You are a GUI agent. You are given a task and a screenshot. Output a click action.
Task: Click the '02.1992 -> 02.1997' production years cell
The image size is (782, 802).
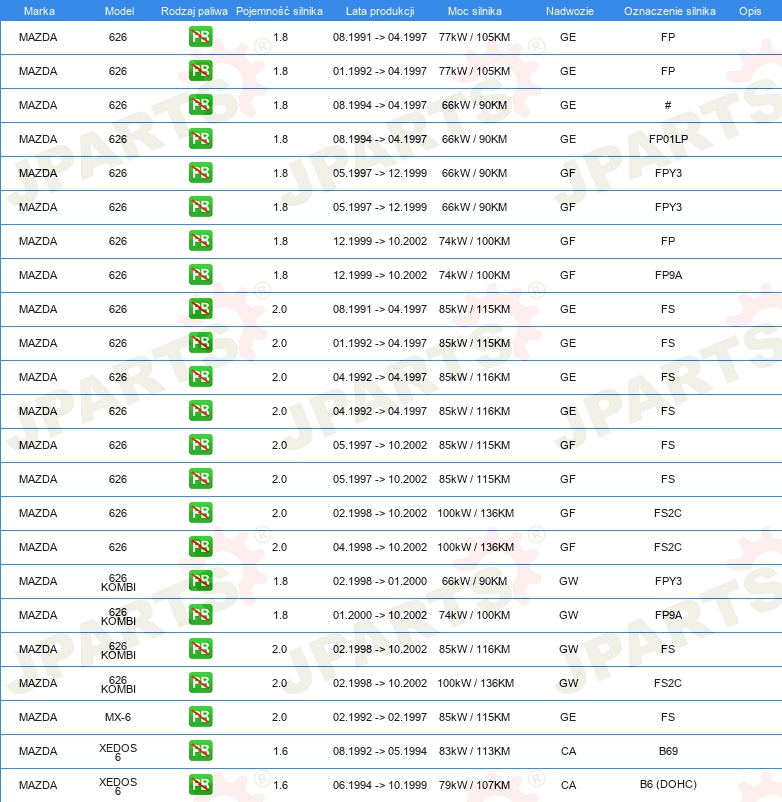coord(379,717)
